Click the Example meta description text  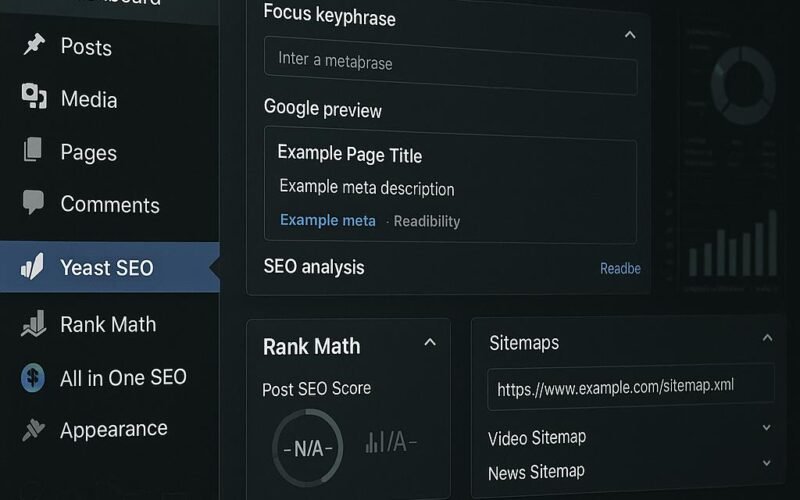pyautogui.click(x=367, y=188)
